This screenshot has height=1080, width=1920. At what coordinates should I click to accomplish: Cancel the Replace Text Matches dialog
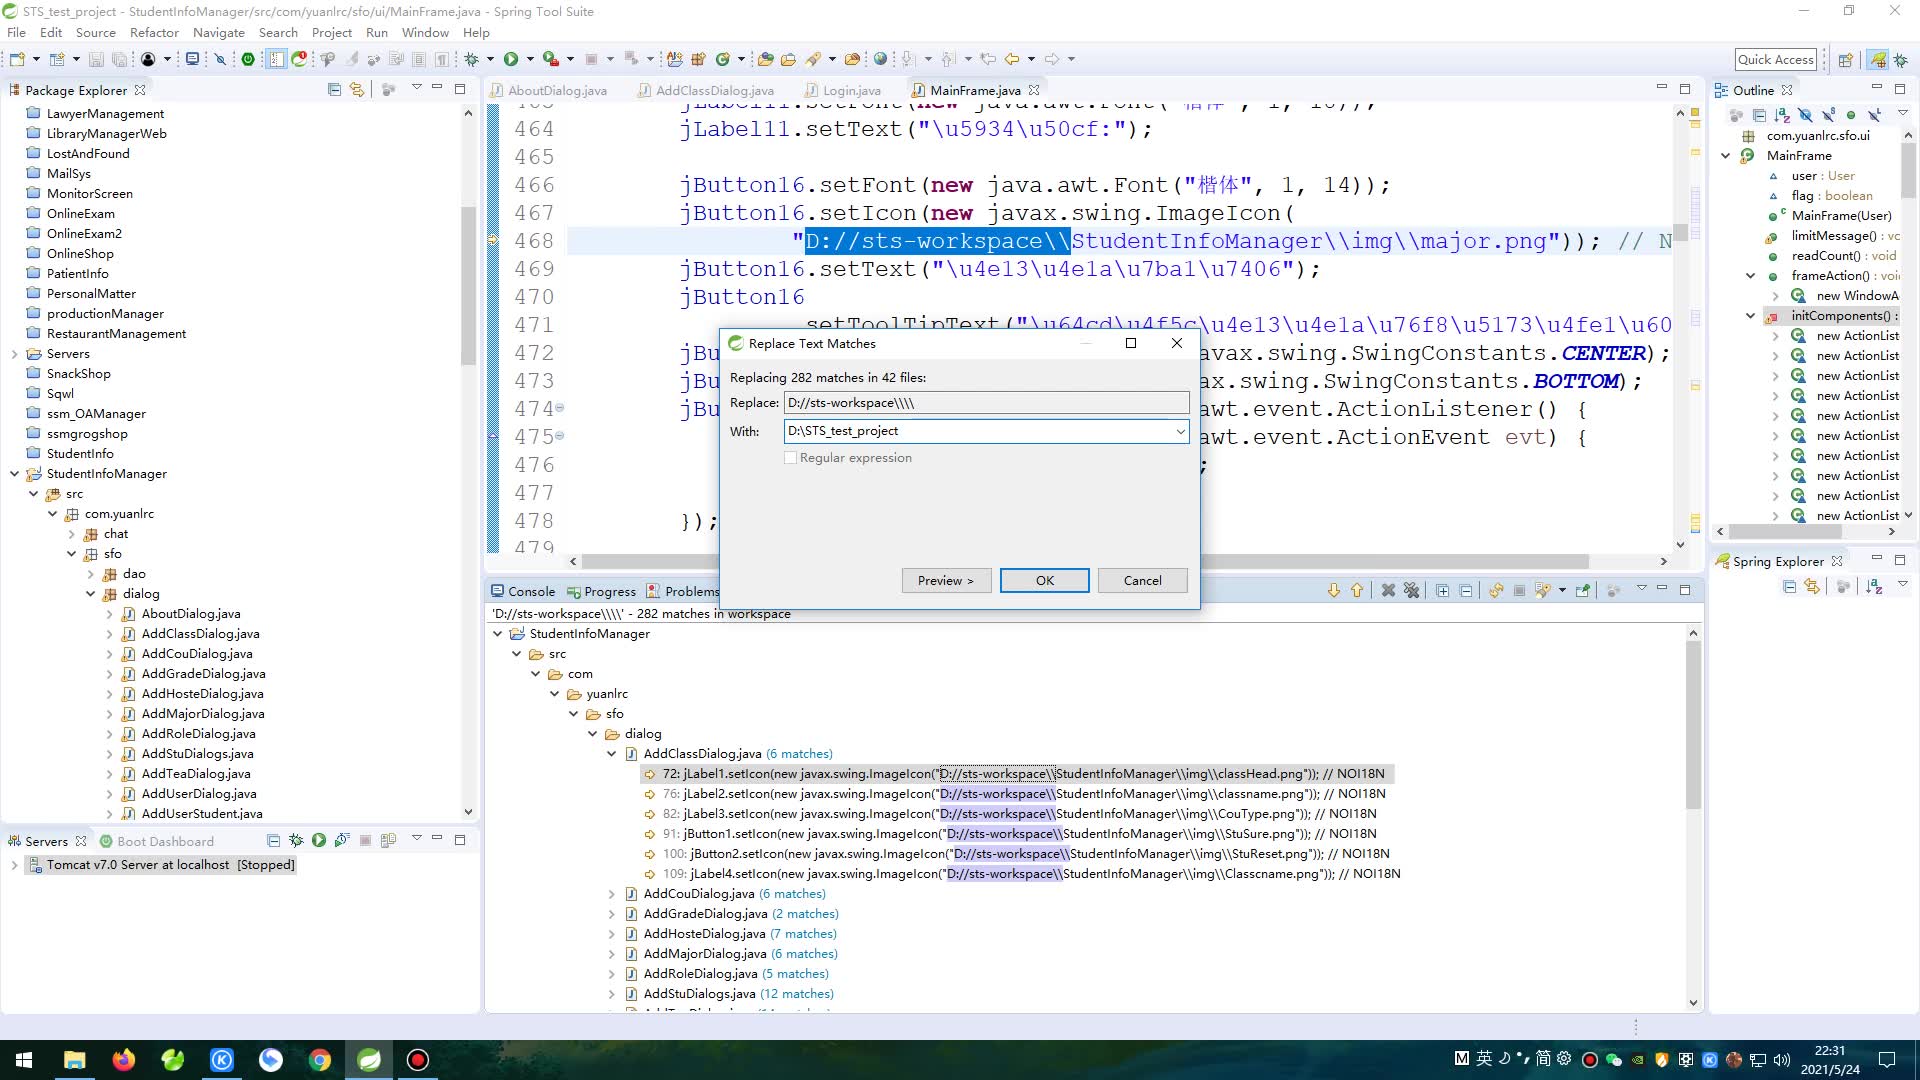coord(1142,580)
